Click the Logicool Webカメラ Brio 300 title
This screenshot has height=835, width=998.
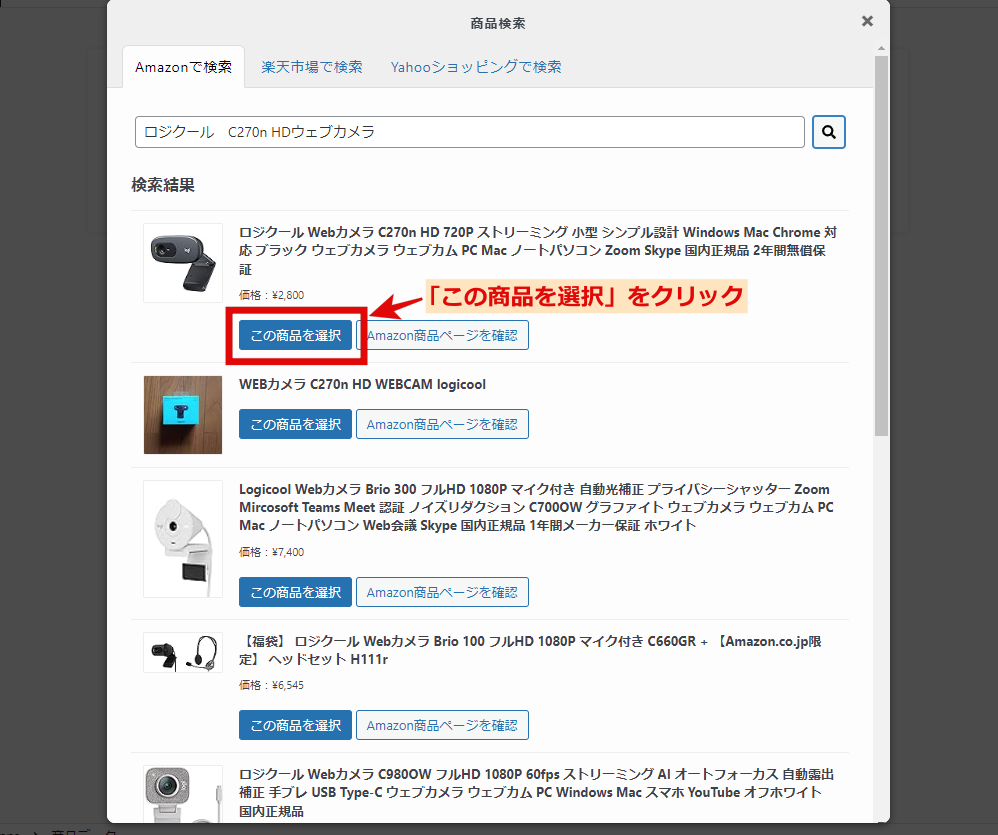tap(537, 507)
